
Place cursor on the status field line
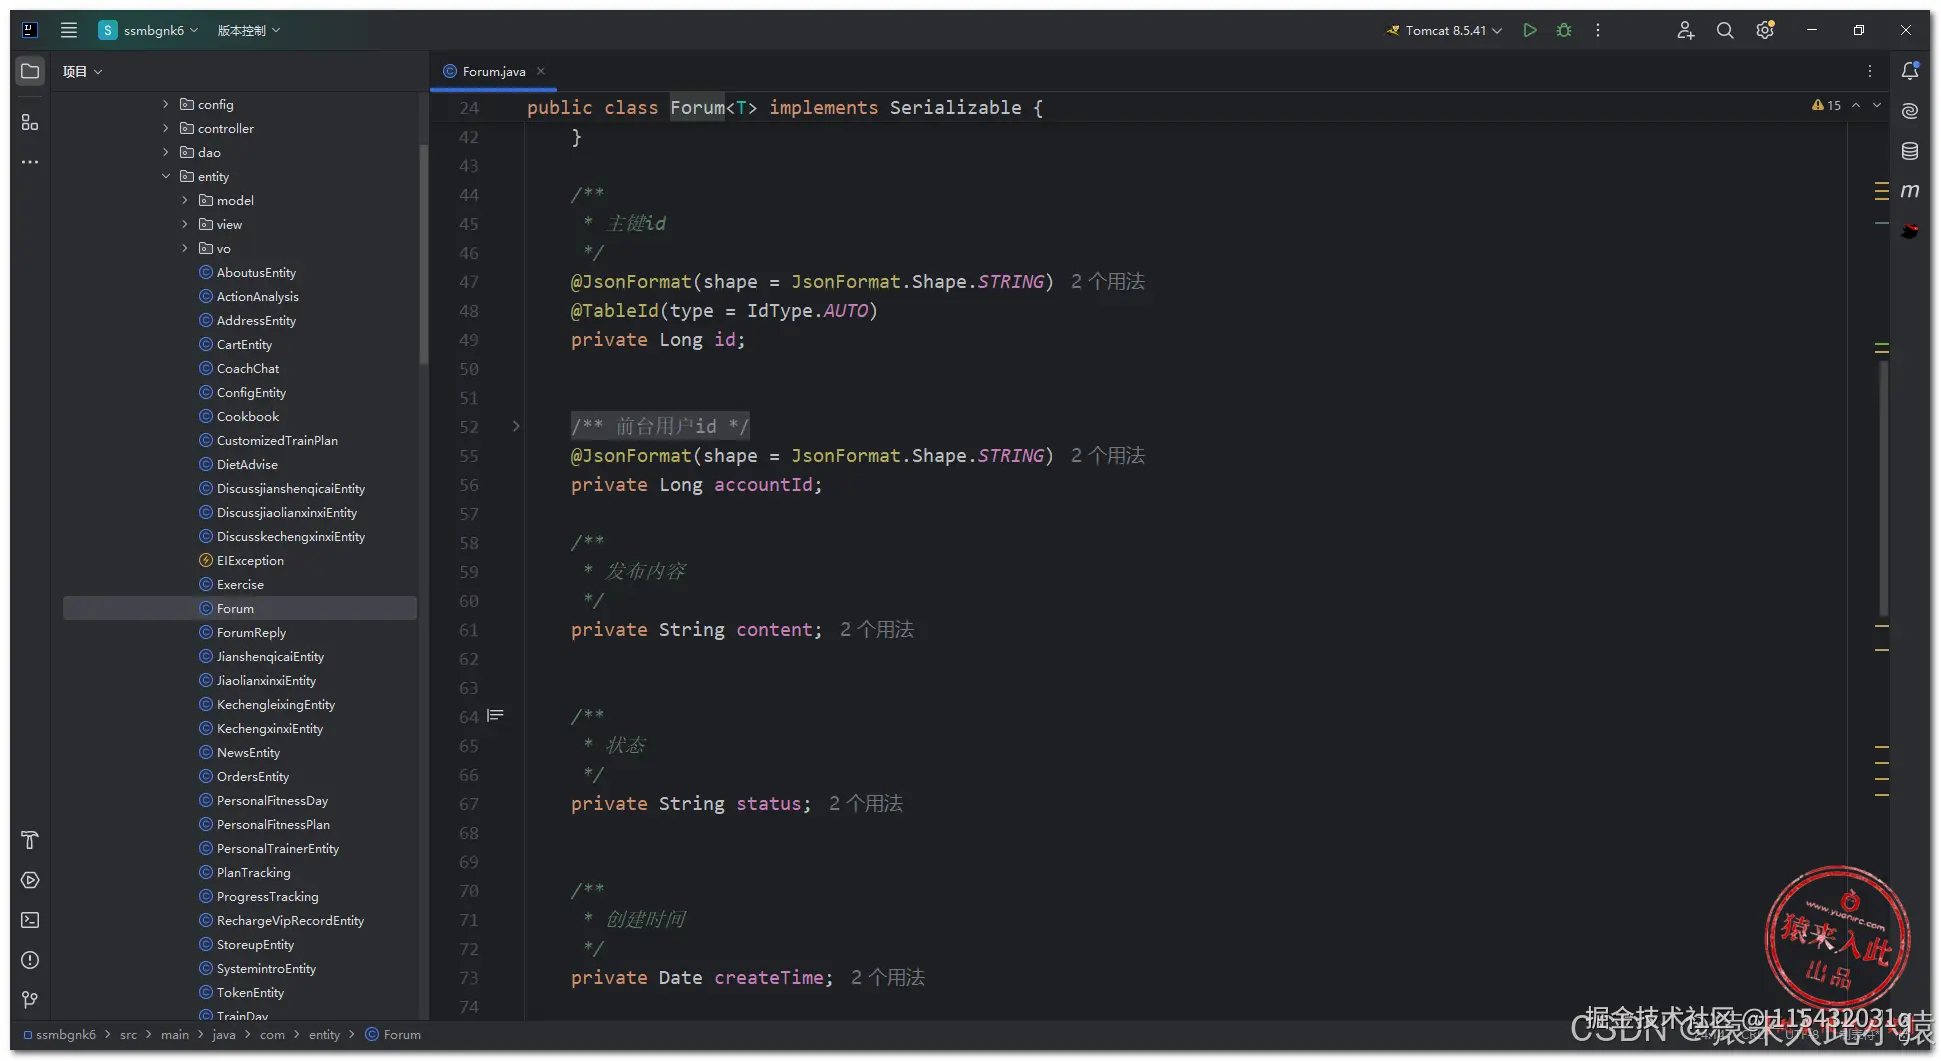click(x=691, y=803)
